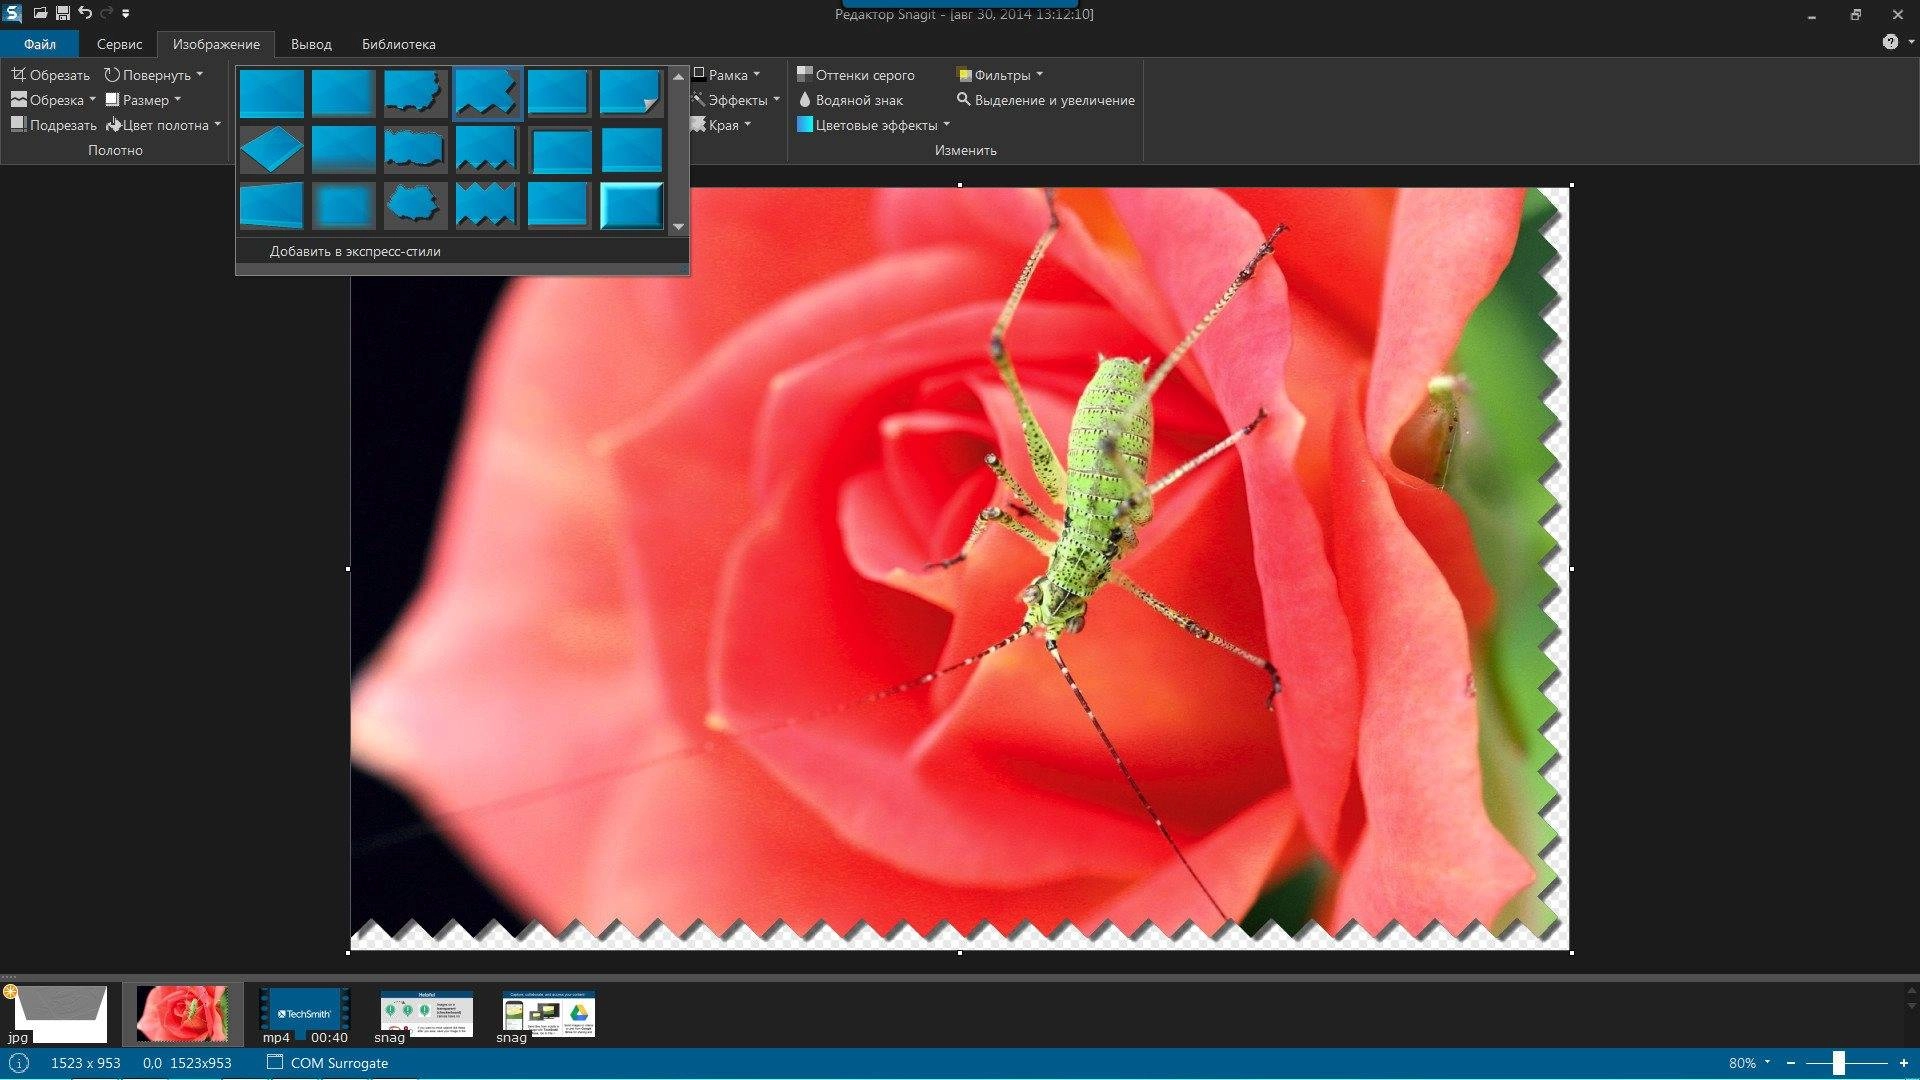Pick the beveled frame style
The width and height of the screenshot is (1920, 1080).
point(631,205)
